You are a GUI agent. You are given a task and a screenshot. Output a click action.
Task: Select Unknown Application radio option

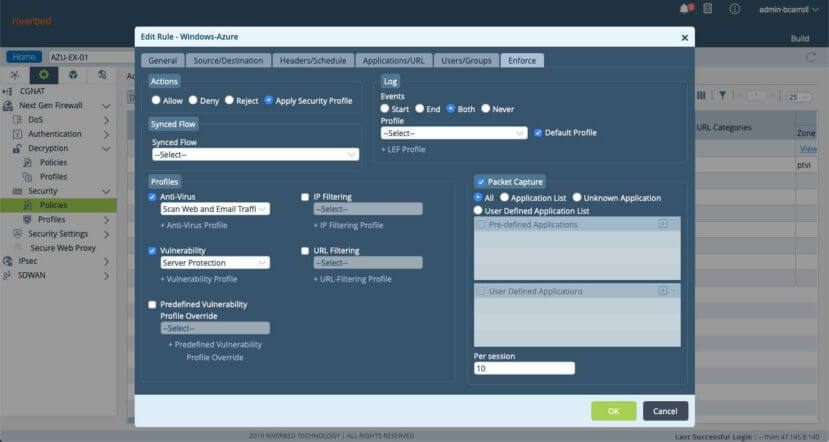coord(577,197)
